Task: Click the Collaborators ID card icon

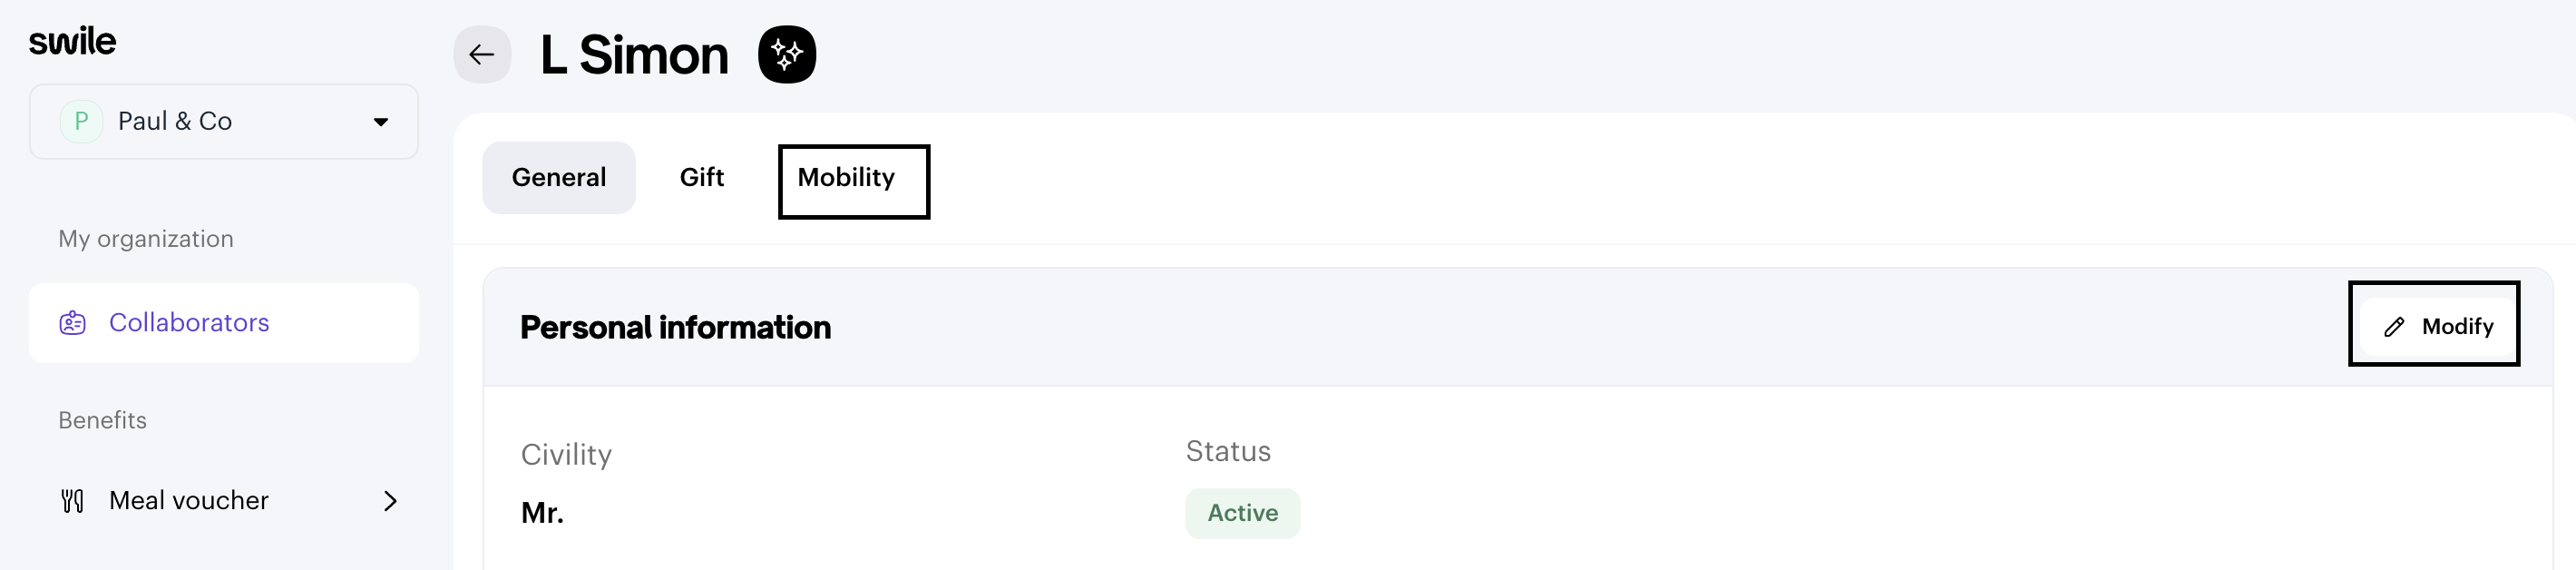Action: click(x=73, y=323)
